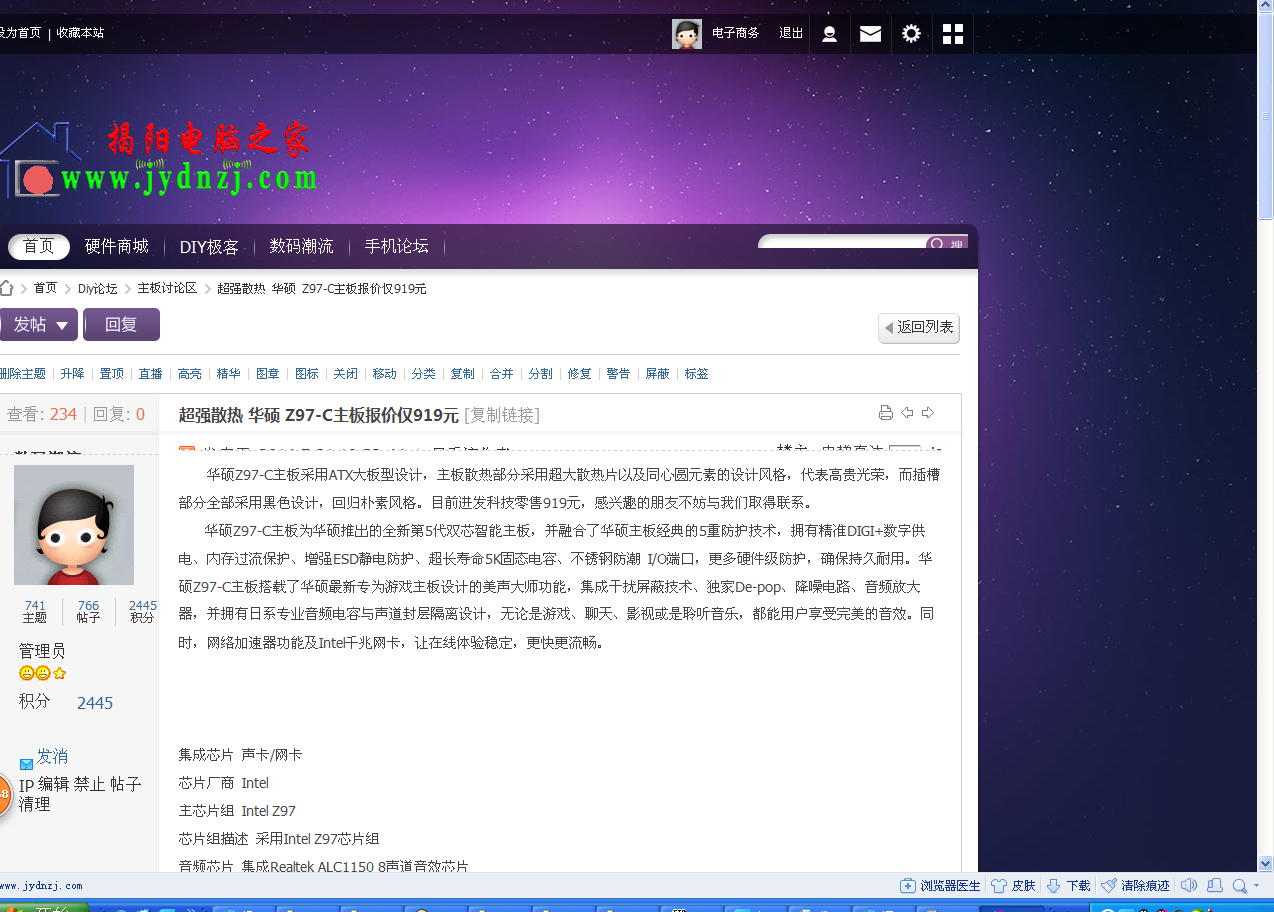The height and width of the screenshot is (912, 1274).
Task: Click the browser doctor icon in status bar
Action: tap(908, 886)
